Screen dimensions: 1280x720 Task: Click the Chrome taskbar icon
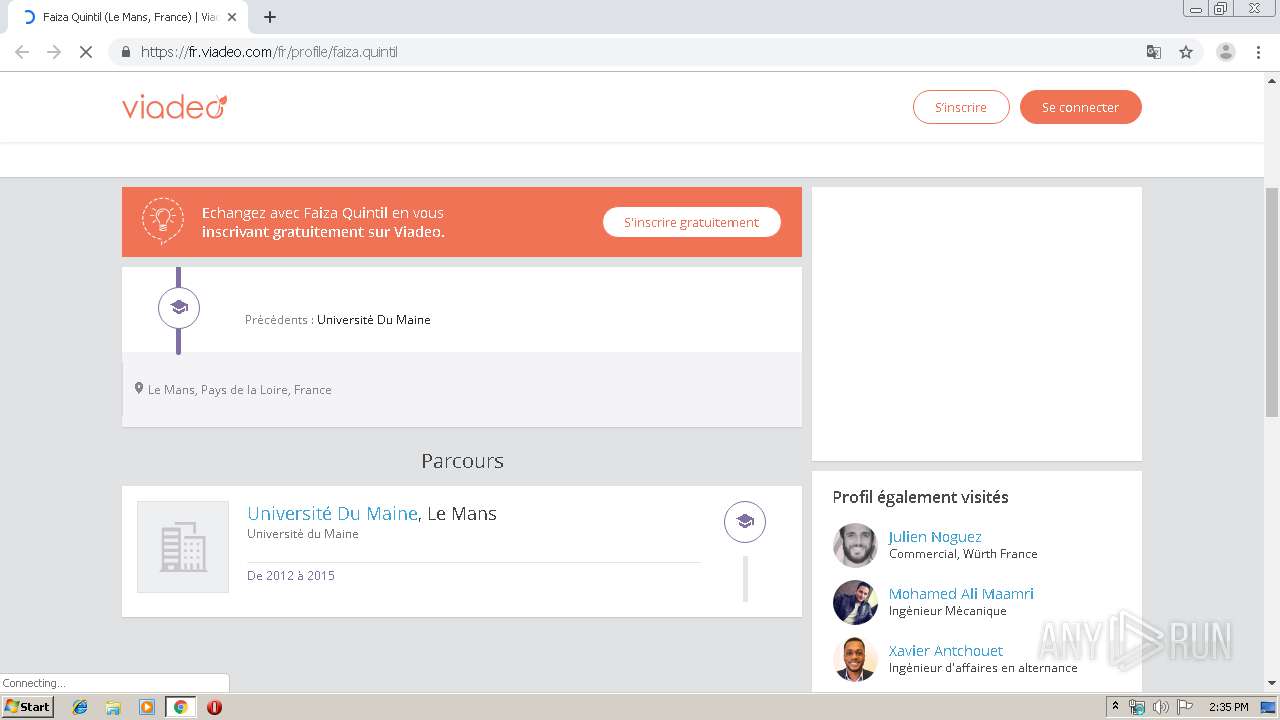[180, 707]
